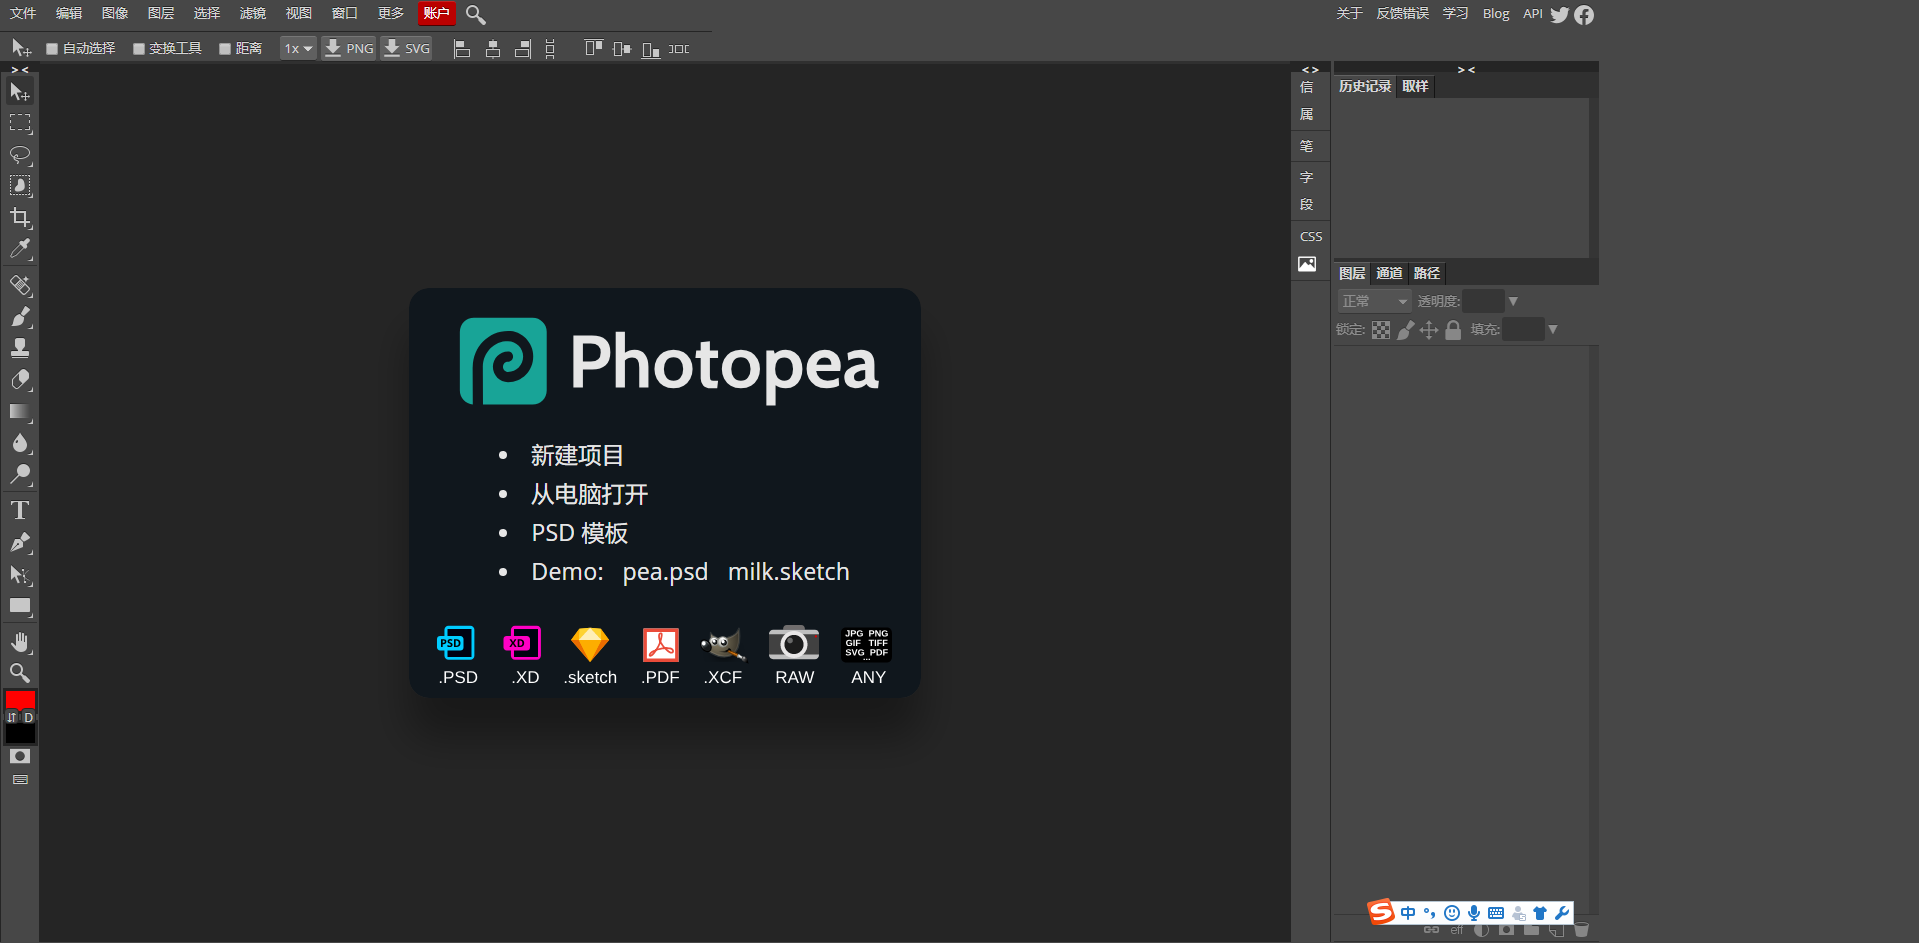Expand the side icon strip with <> arrows
The width and height of the screenshot is (1919, 943).
tap(1310, 70)
